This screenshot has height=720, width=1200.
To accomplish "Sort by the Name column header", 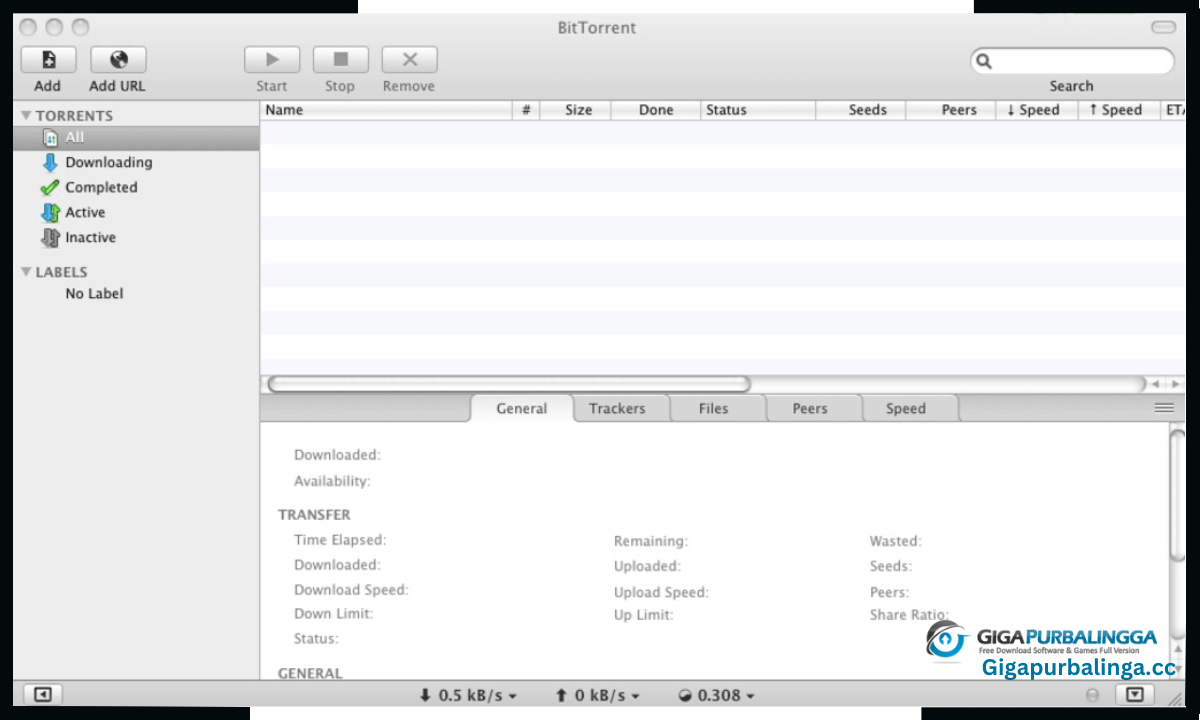I will coord(387,110).
